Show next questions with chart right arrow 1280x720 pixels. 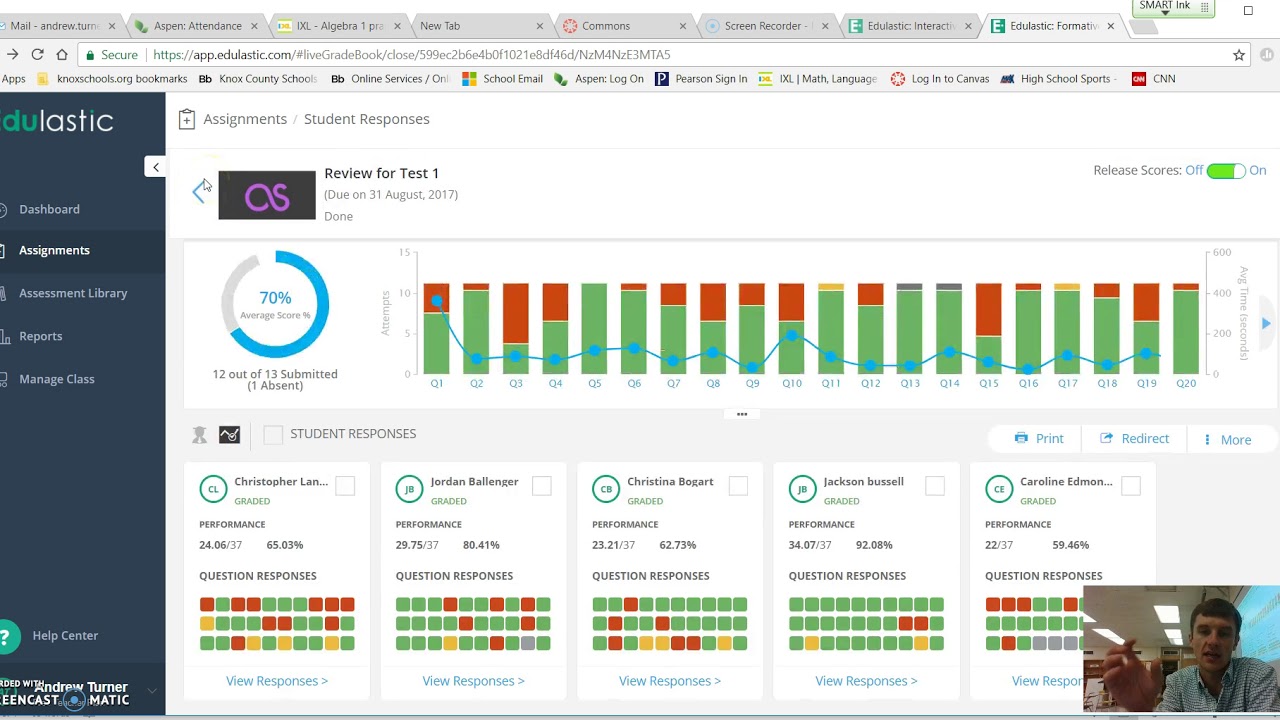[x=1266, y=323]
